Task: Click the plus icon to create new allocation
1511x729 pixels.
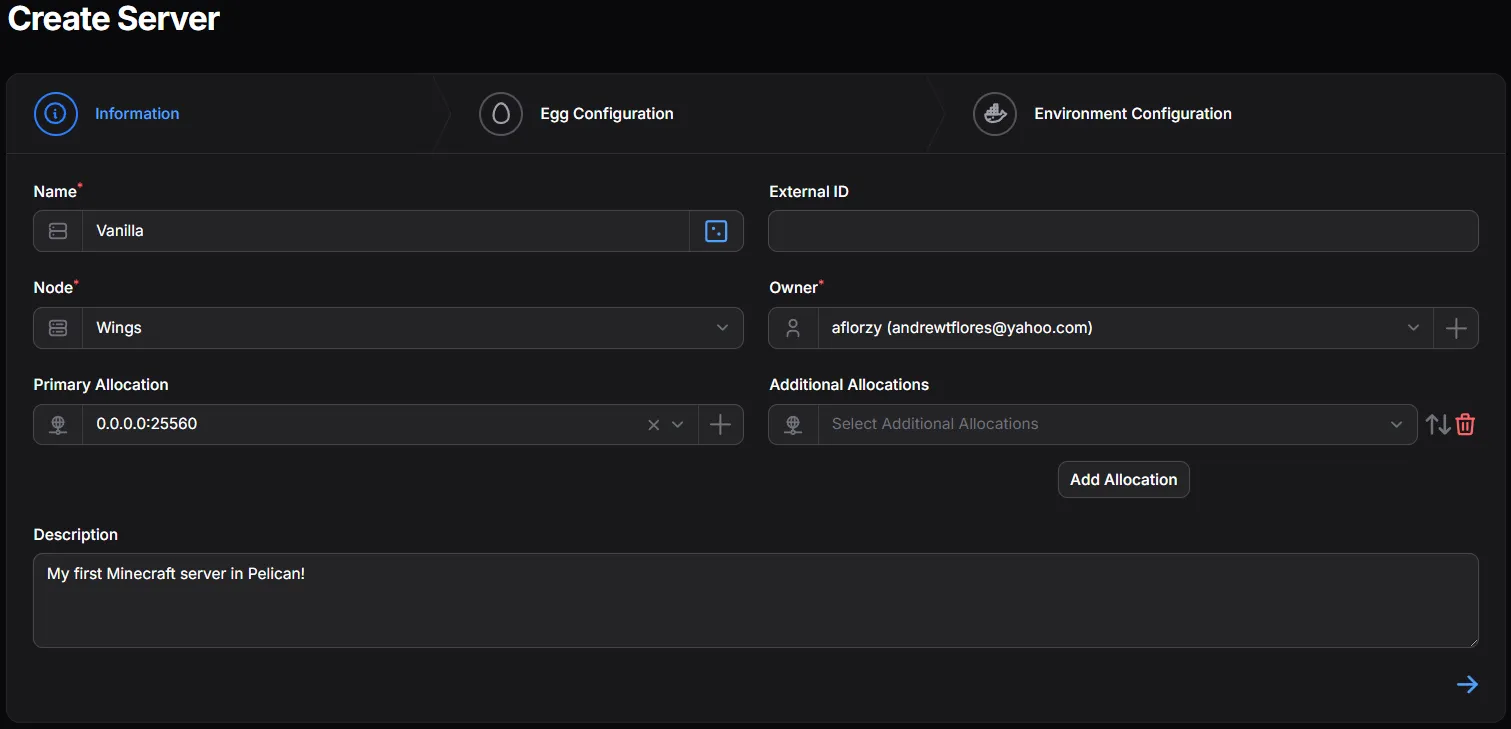Action: [x=720, y=424]
